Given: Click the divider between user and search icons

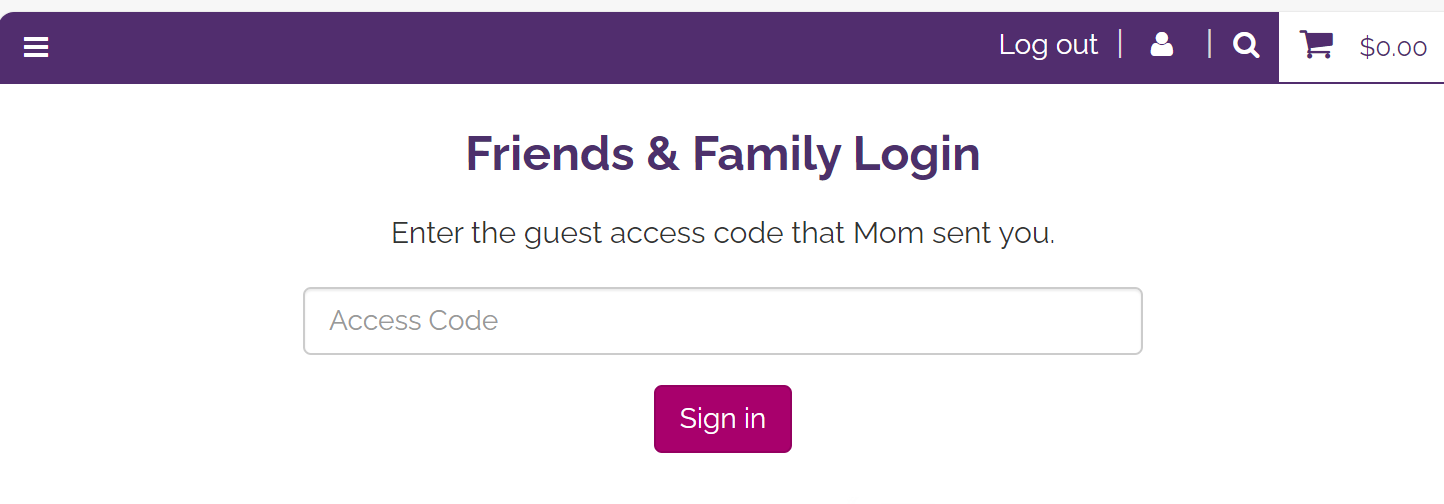Looking at the screenshot, I should pyautogui.click(x=1209, y=44).
